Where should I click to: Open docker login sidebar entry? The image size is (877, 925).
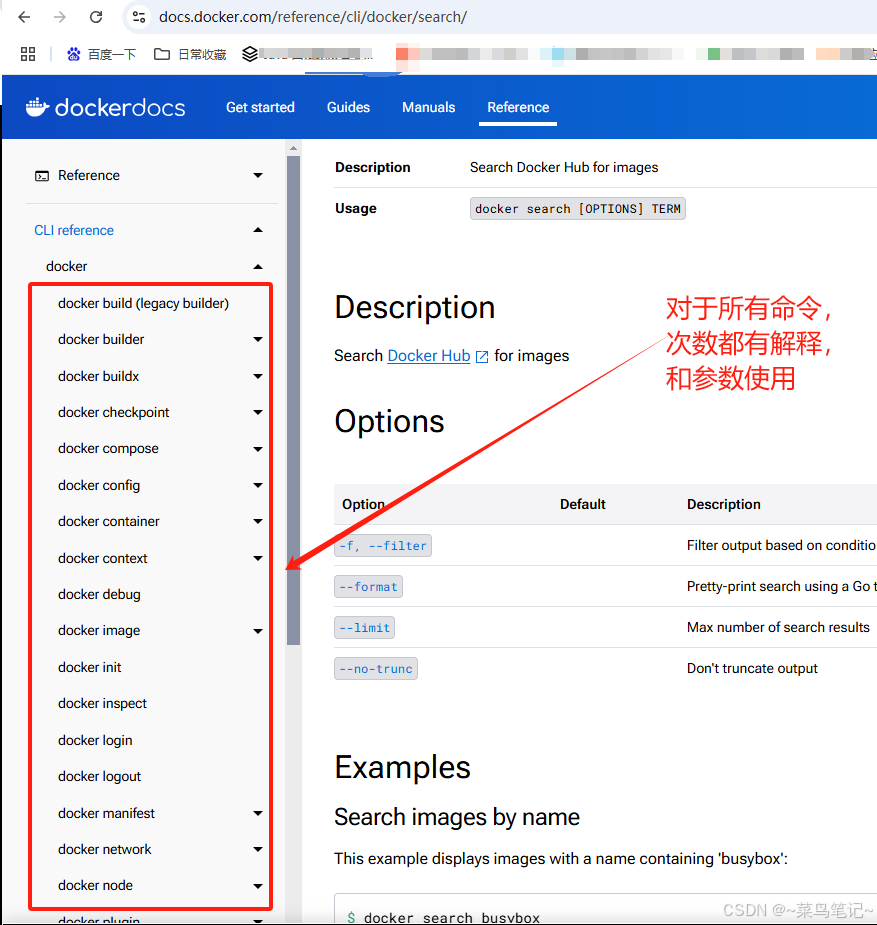pos(95,740)
